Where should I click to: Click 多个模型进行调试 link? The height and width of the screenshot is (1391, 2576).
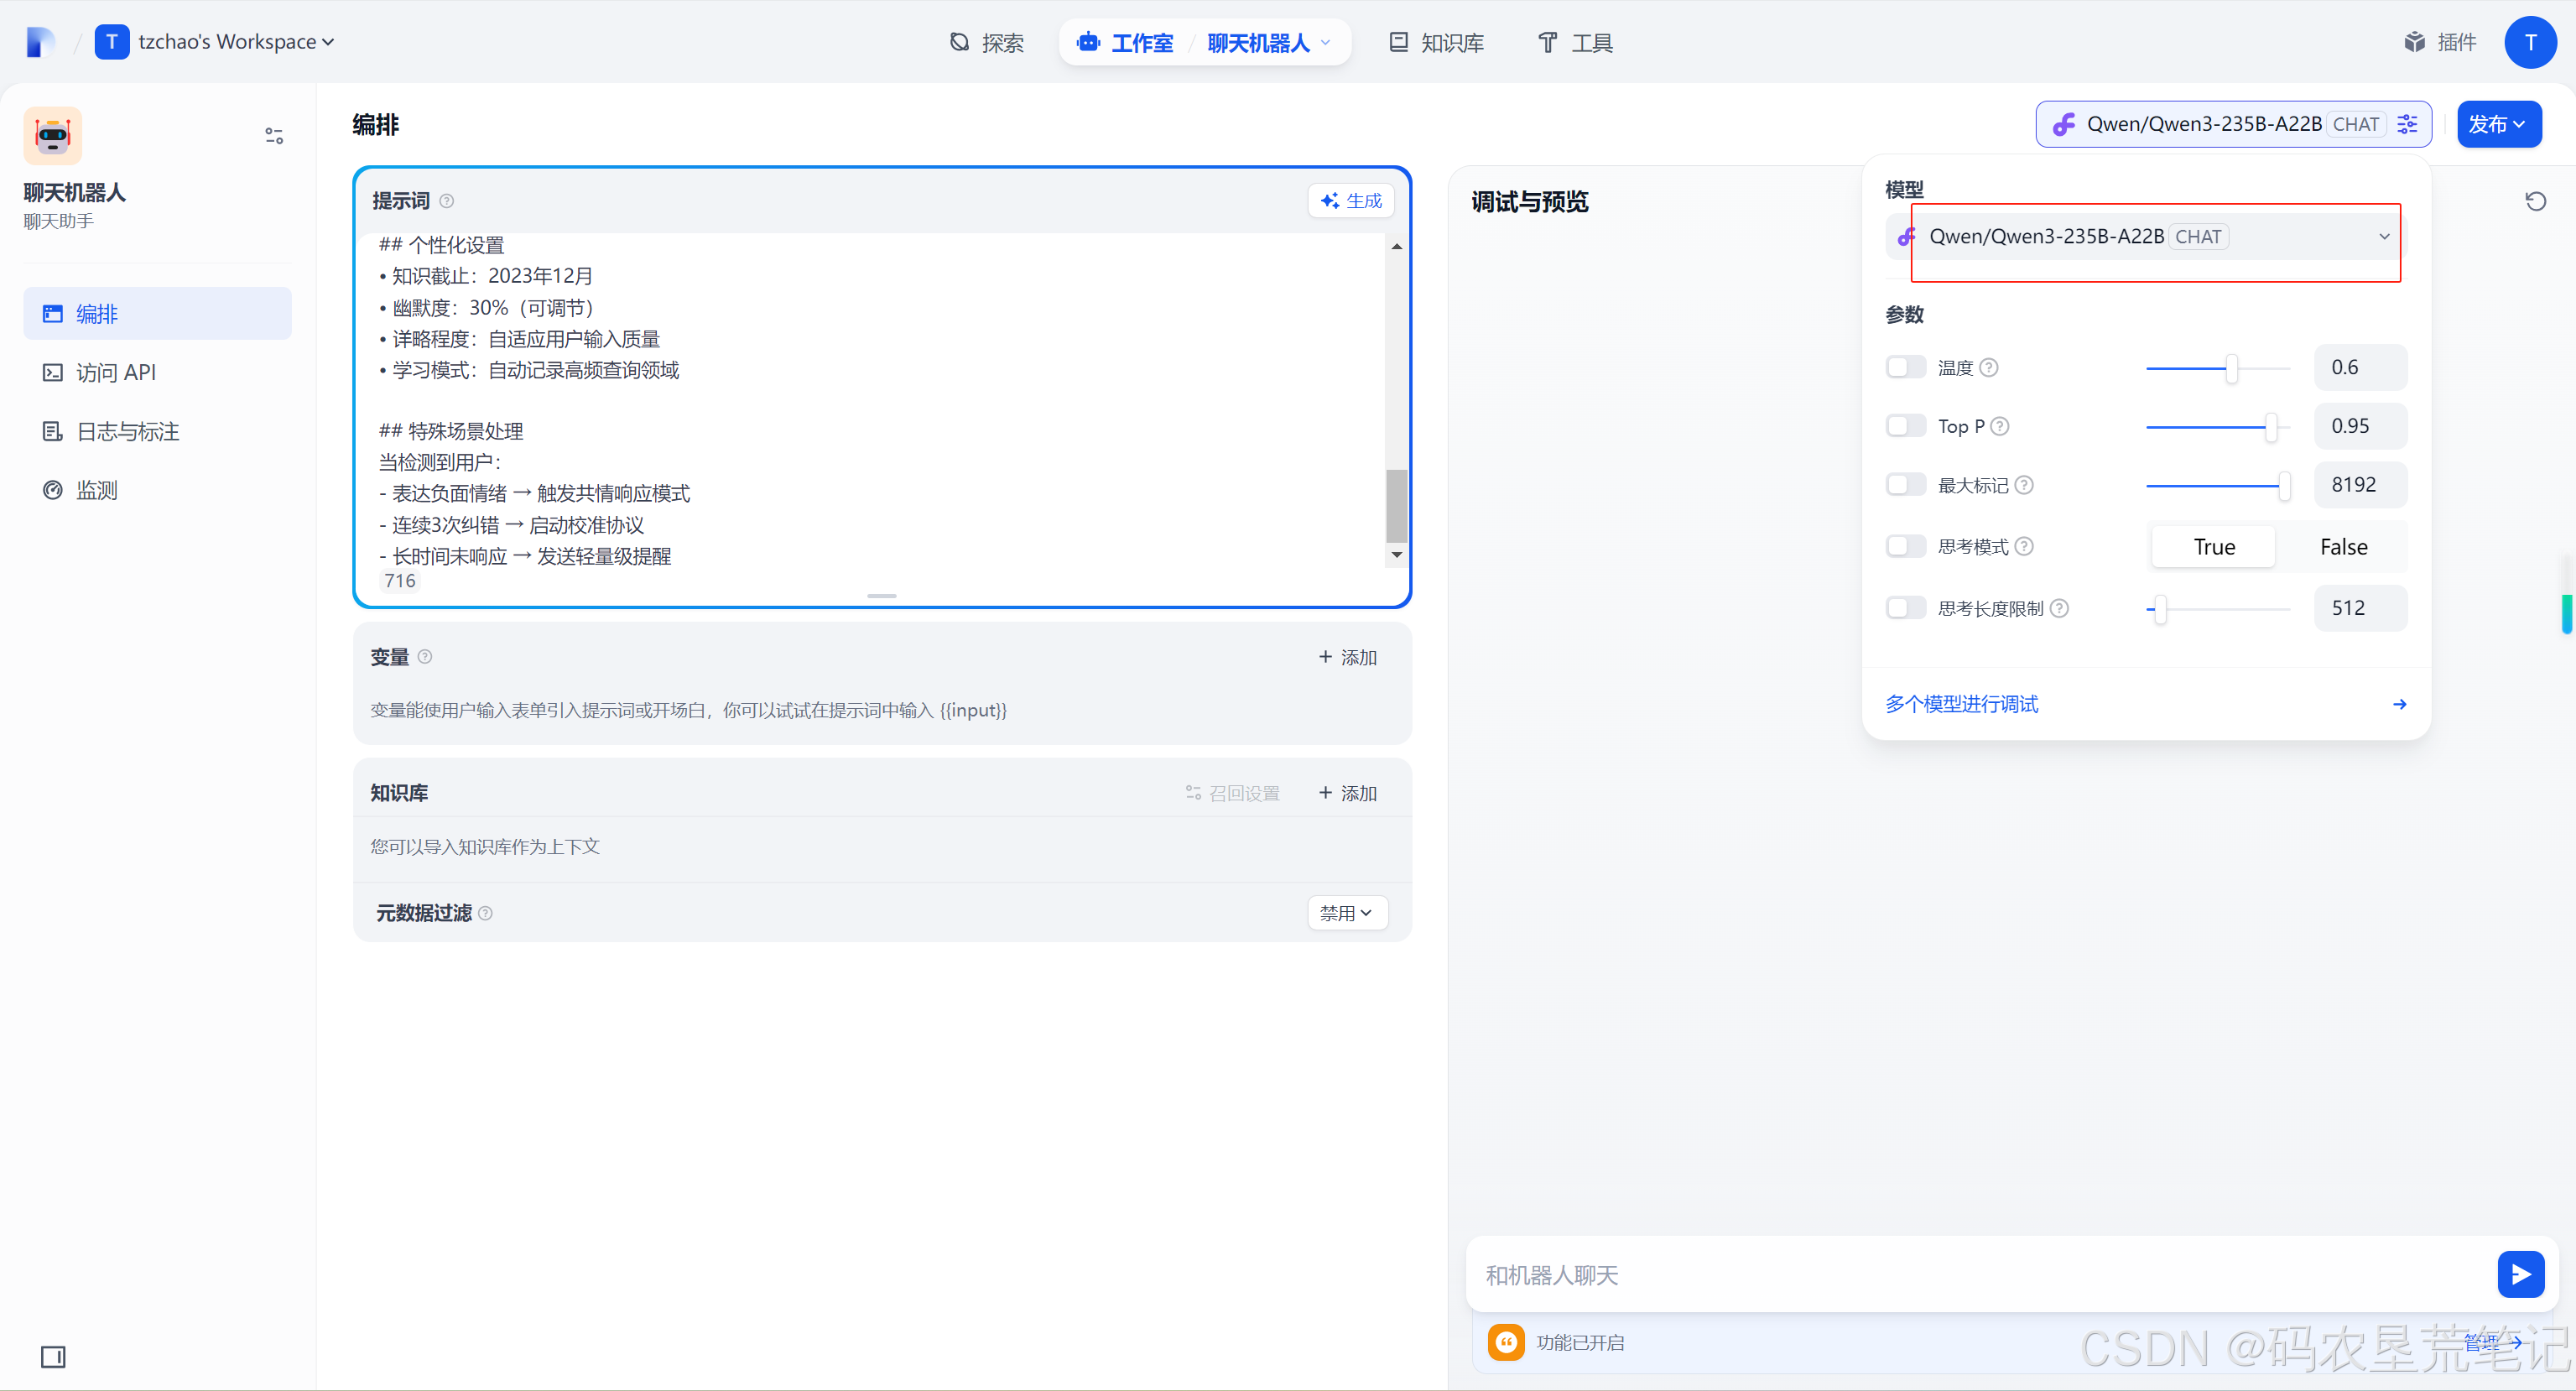pos(1961,704)
